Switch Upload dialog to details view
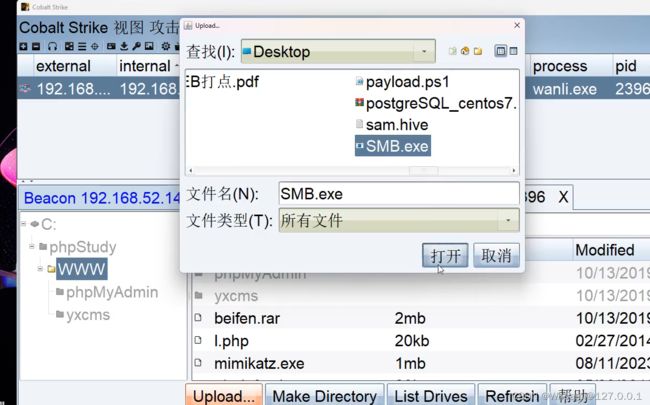 [x=514, y=51]
